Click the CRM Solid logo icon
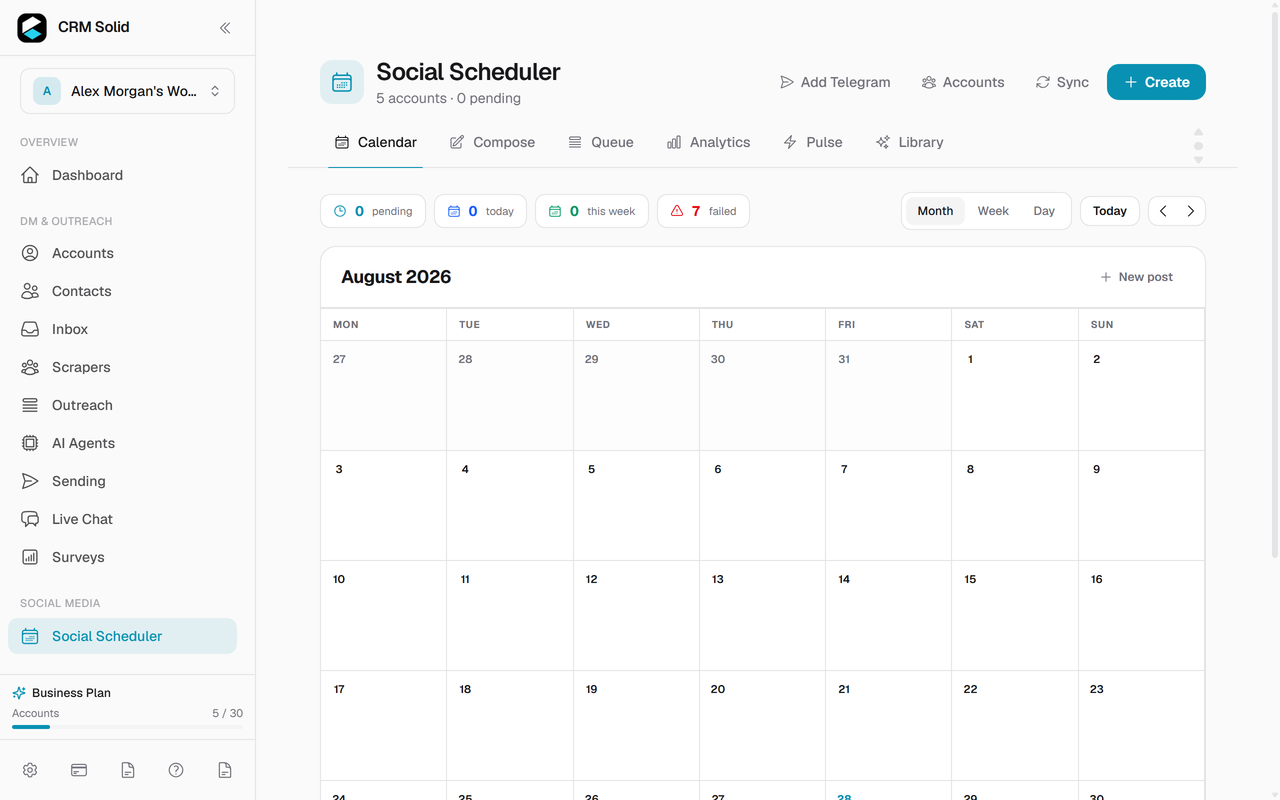Viewport: 1280px width, 800px height. [32, 28]
